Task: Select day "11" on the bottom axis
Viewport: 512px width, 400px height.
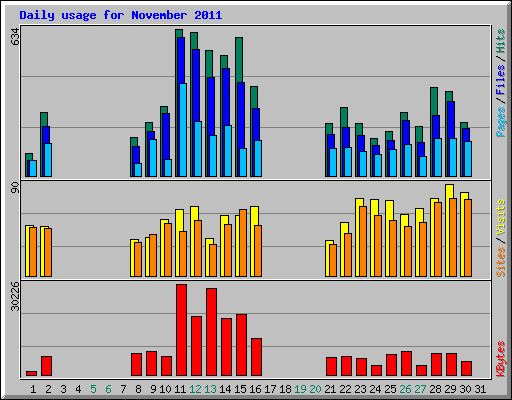Action: pyautogui.click(x=180, y=389)
